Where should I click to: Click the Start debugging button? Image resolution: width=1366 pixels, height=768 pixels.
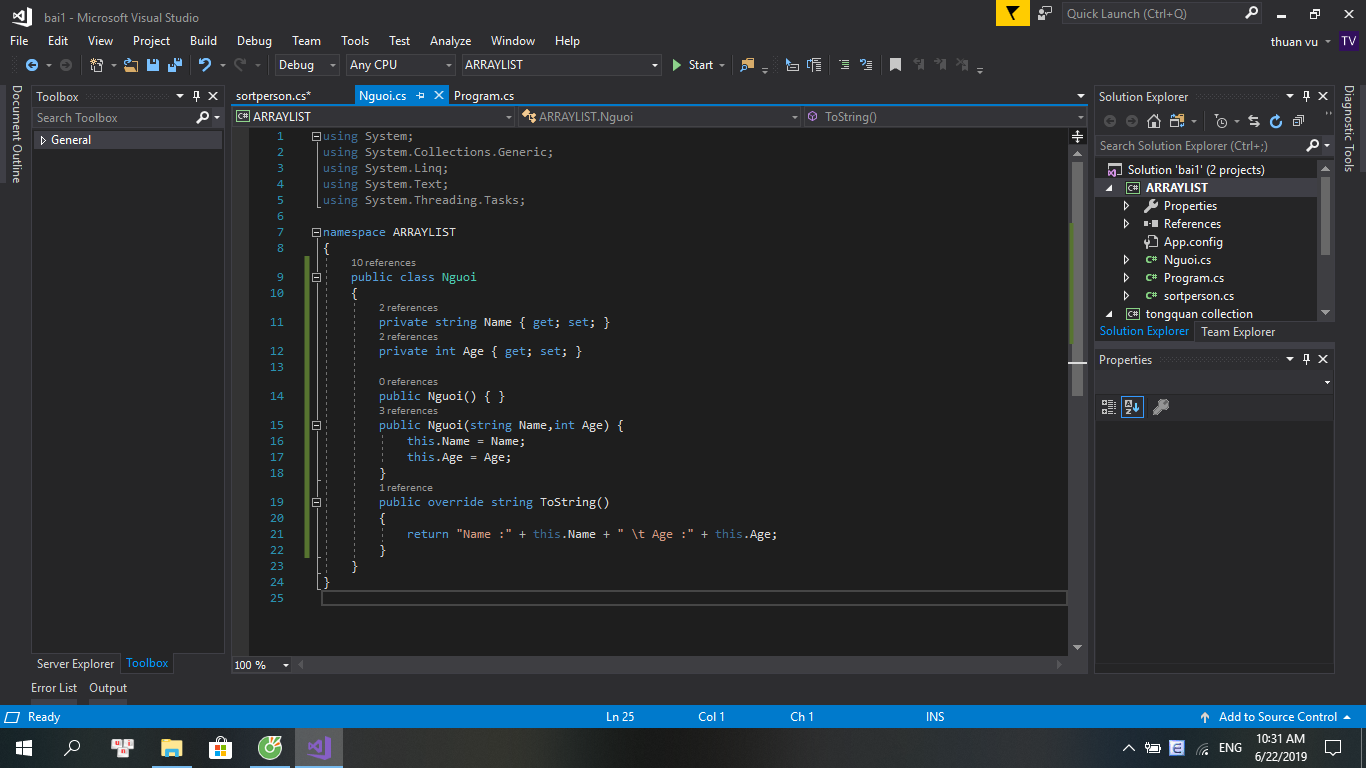coord(692,65)
